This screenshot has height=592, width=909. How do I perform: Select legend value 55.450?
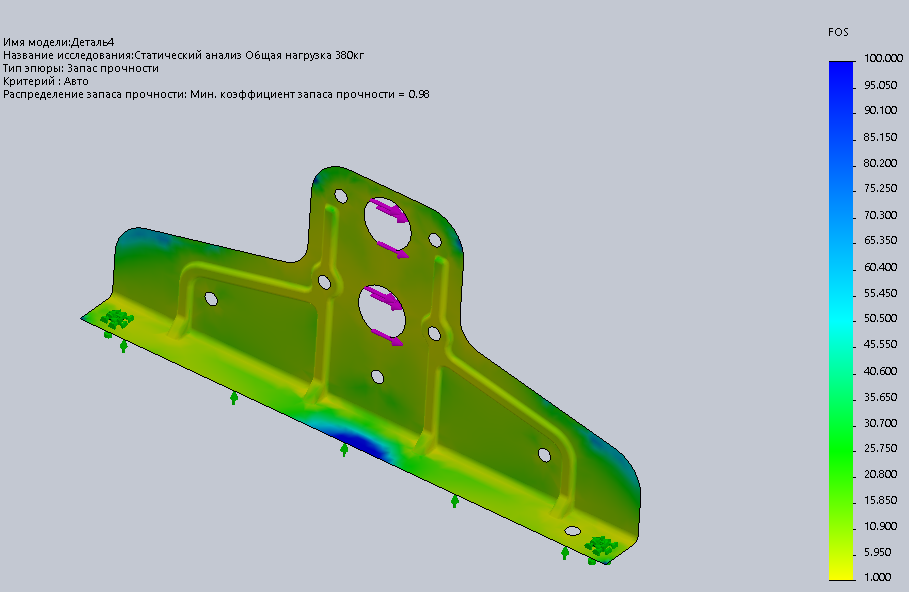click(881, 293)
